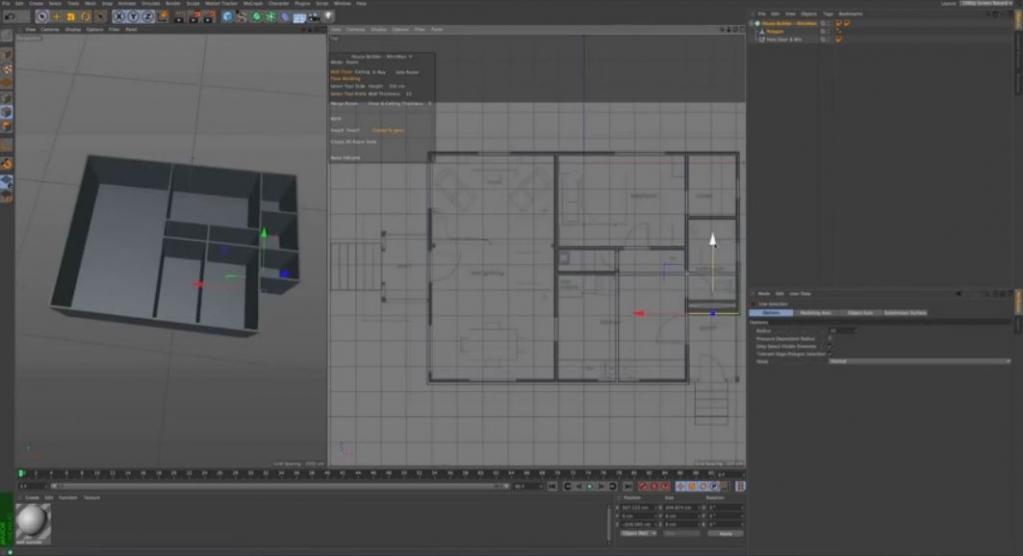Click the Apply button in coordinates panel
The image size is (1023, 556).
(725, 533)
